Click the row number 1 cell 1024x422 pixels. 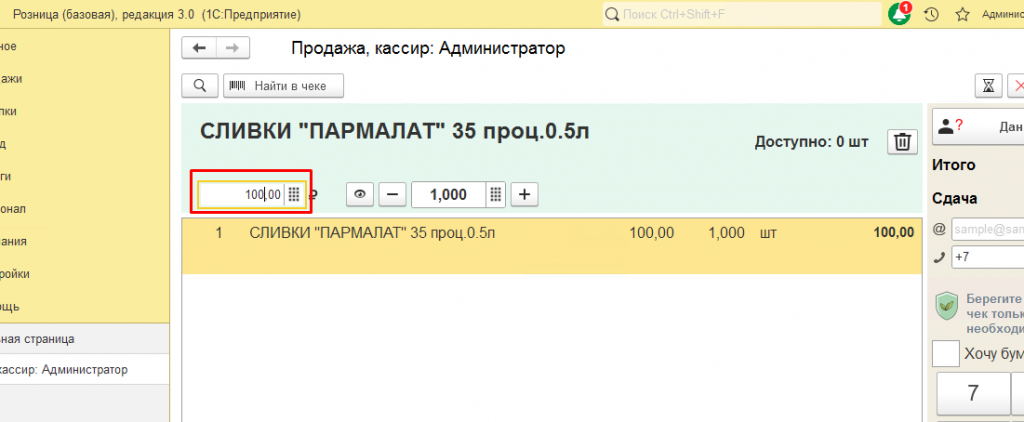[x=219, y=233]
